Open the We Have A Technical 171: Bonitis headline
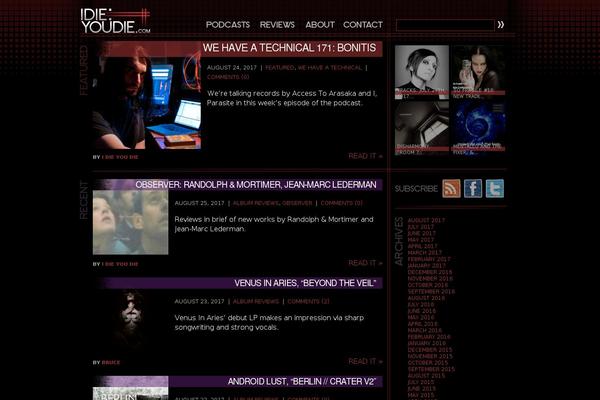The image size is (600, 400). click(289, 48)
